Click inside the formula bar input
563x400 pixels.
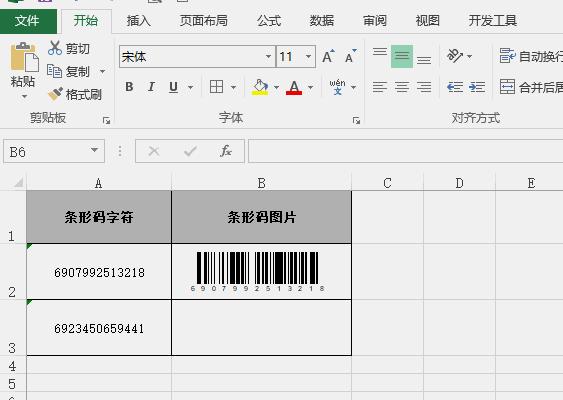point(406,151)
